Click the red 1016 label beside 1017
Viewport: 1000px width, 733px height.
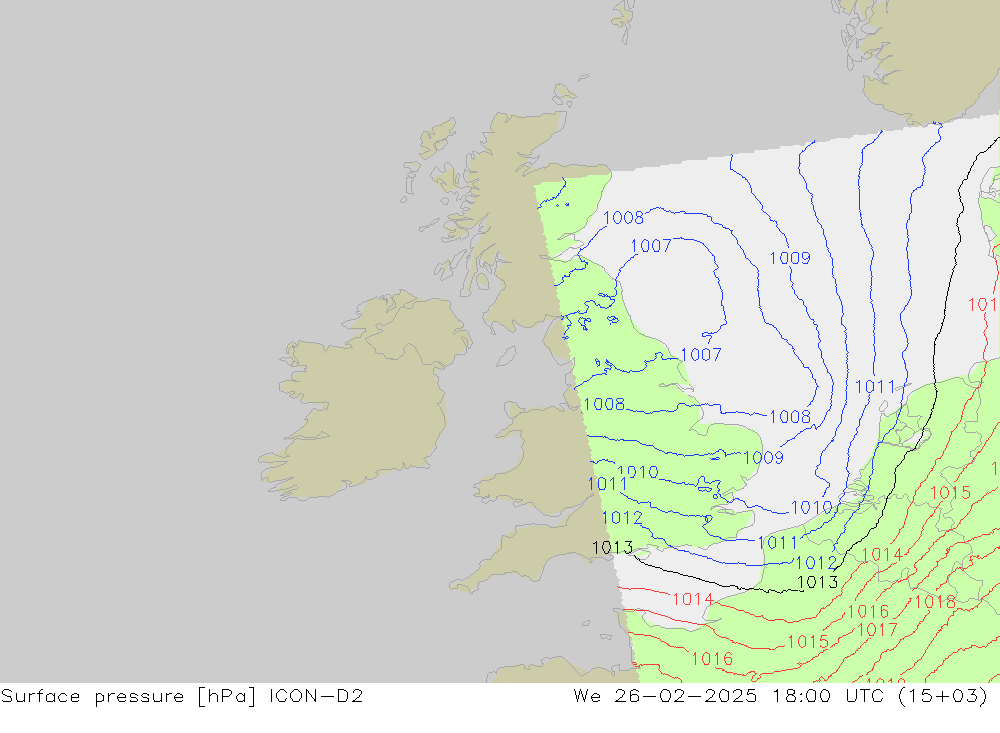pos(868,612)
